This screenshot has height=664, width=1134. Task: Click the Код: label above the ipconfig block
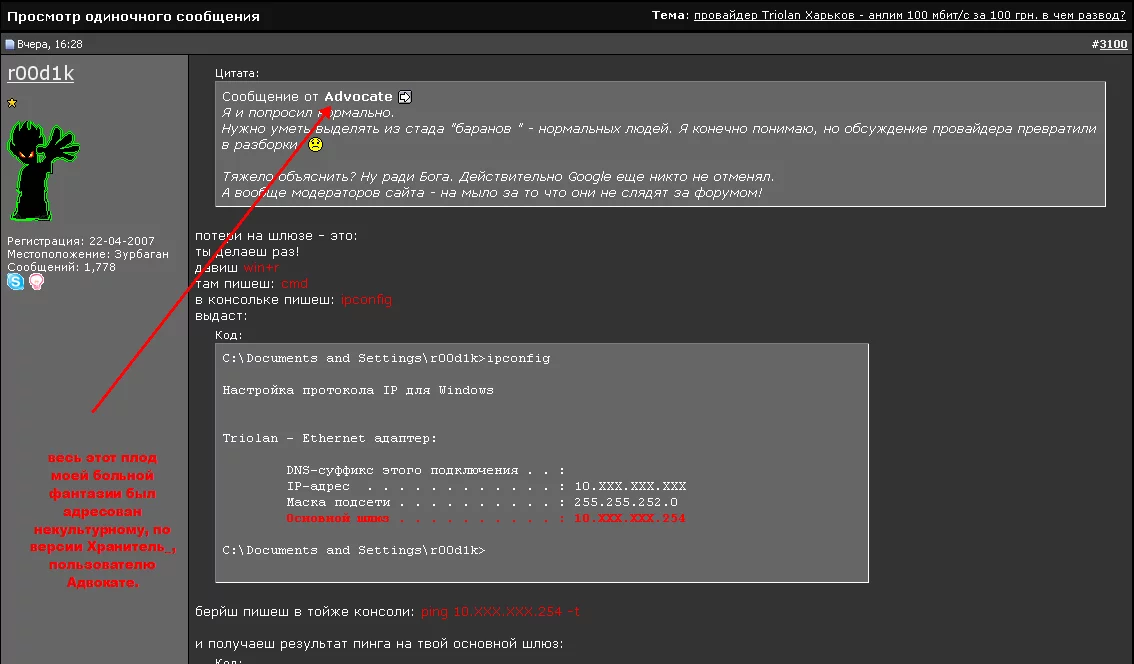(229, 335)
